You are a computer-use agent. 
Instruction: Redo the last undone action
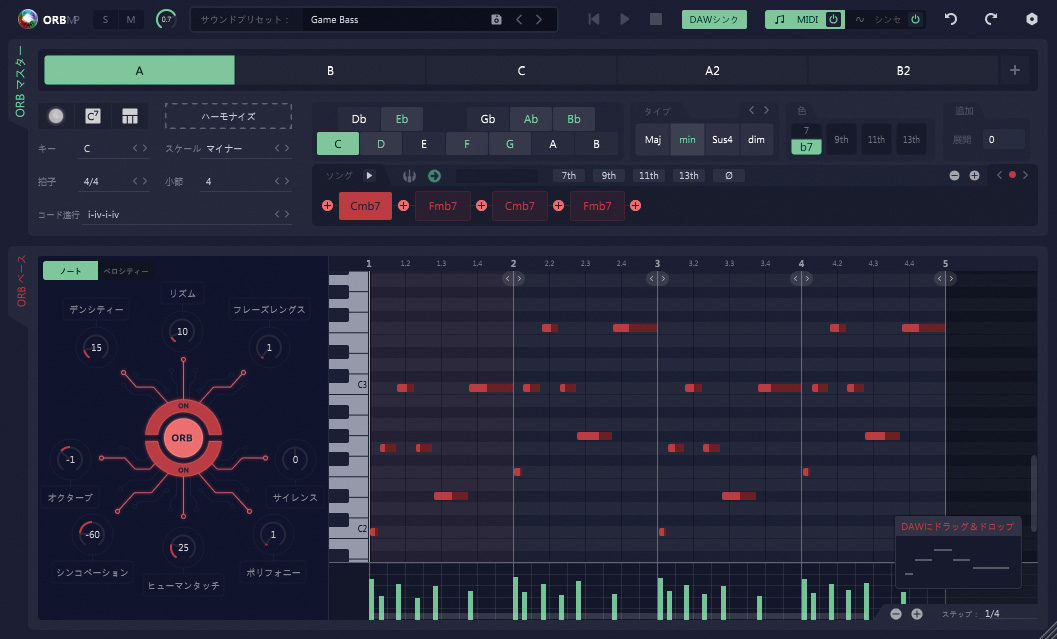[990, 20]
